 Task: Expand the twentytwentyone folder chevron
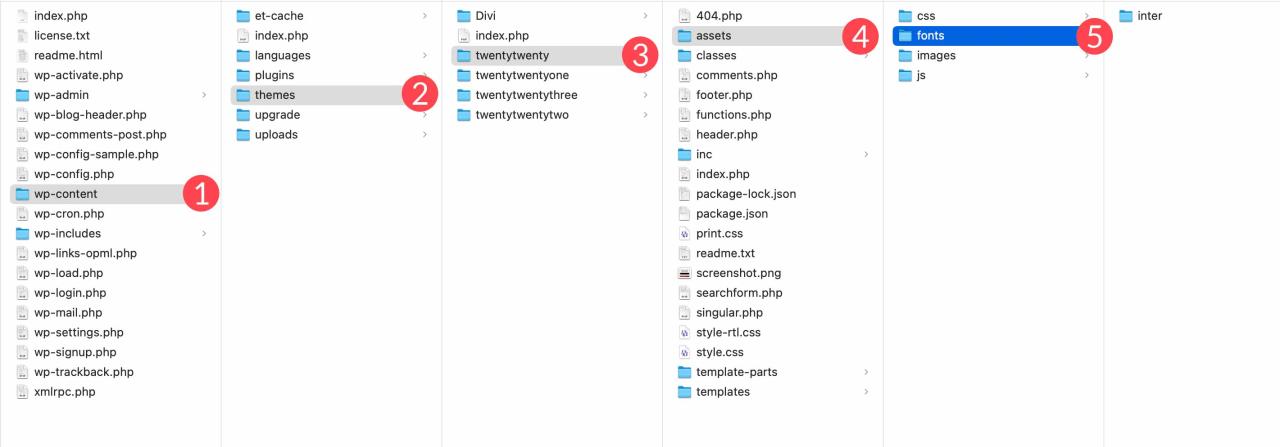point(645,75)
